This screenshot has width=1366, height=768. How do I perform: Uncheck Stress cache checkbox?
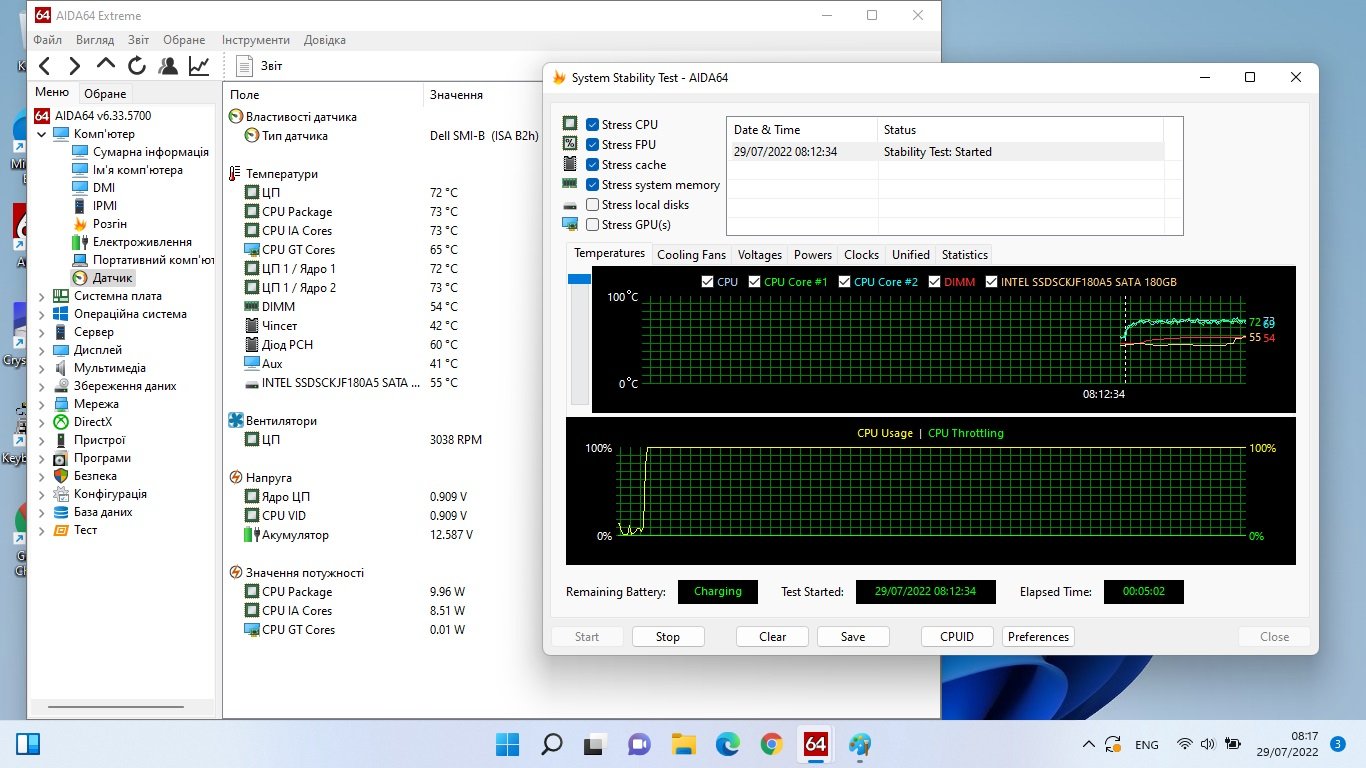pyautogui.click(x=593, y=165)
